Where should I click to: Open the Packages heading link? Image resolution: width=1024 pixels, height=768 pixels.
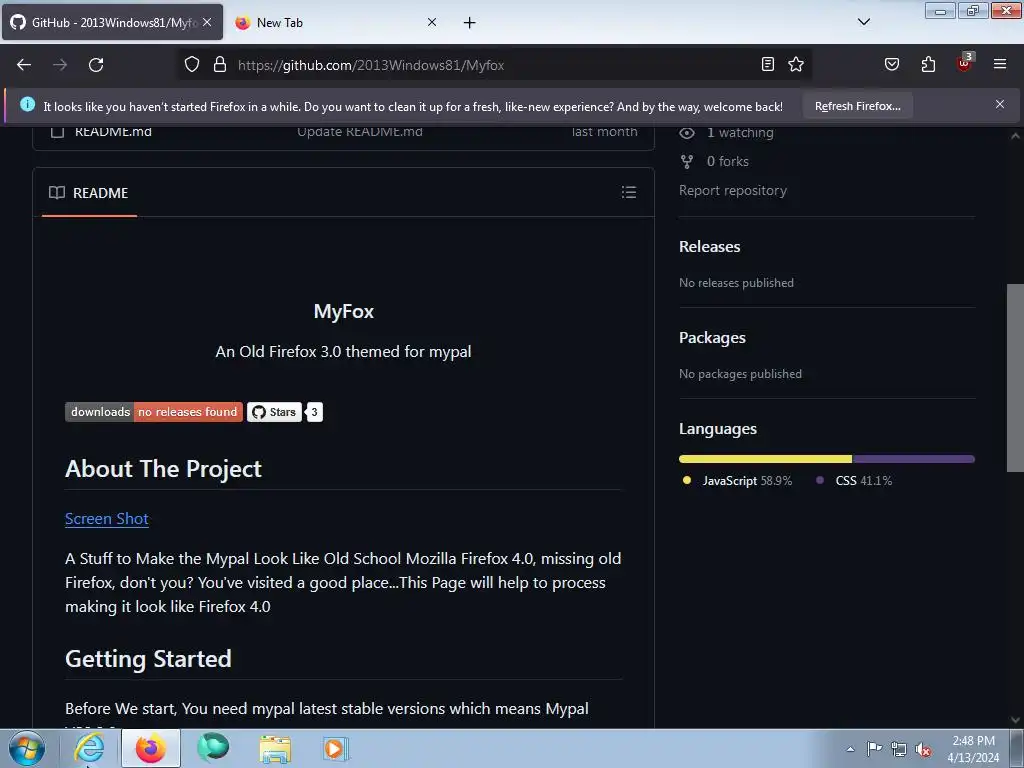coord(712,338)
